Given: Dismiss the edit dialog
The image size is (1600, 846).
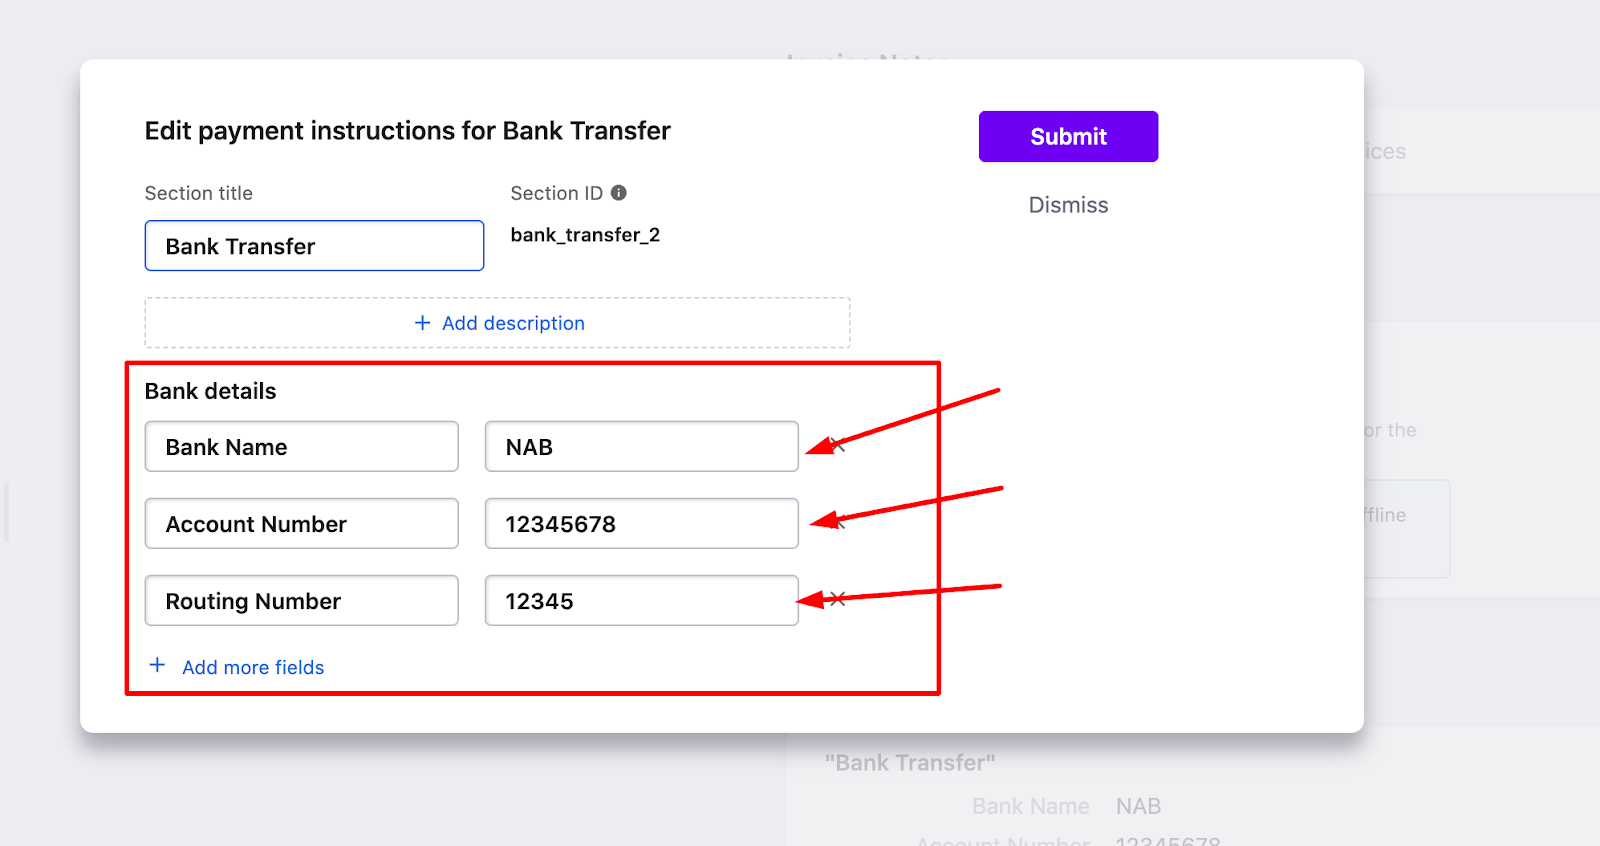Looking at the screenshot, I should [1068, 205].
